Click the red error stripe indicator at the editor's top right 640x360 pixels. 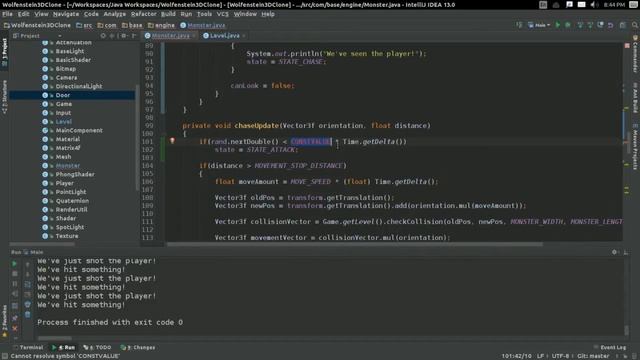coord(627,46)
